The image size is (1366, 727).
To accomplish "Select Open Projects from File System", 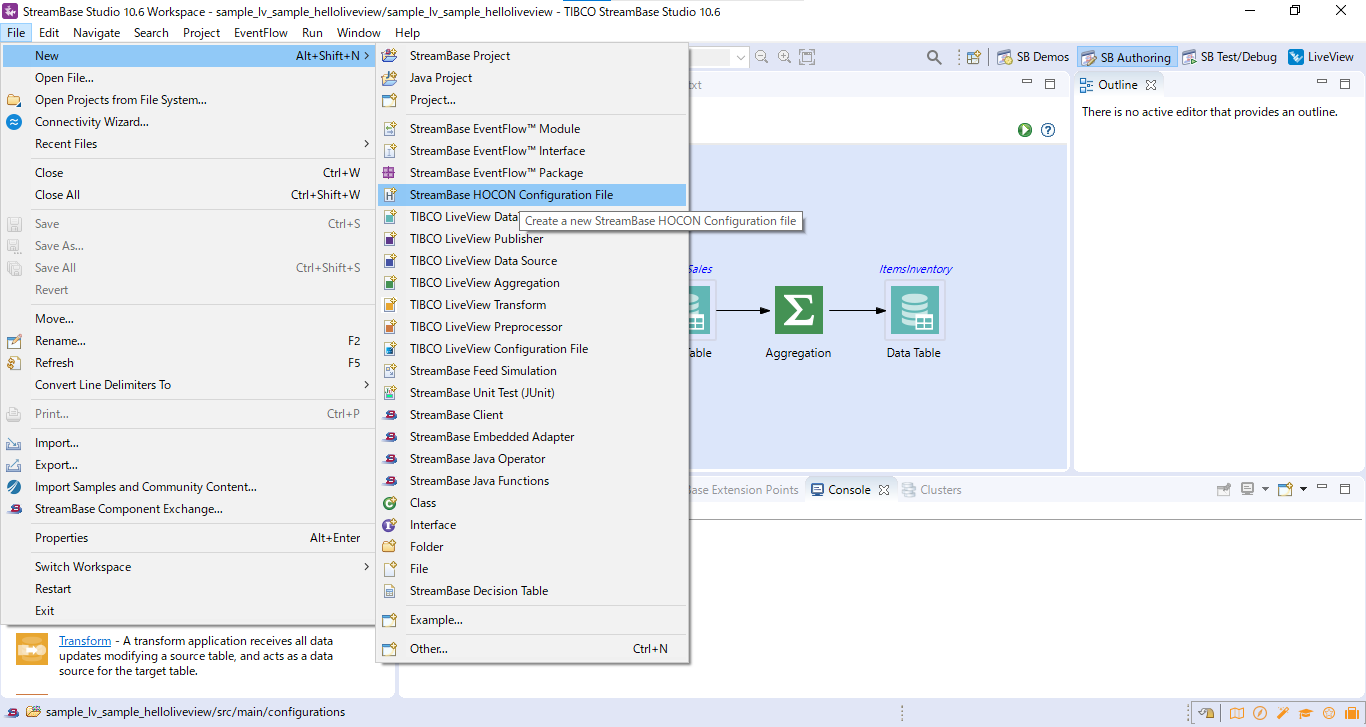I will [188, 100].
